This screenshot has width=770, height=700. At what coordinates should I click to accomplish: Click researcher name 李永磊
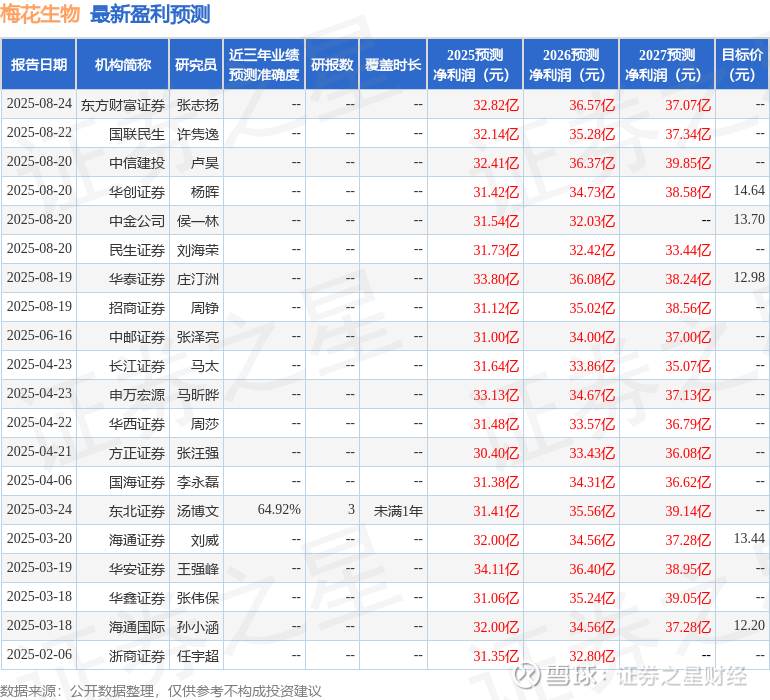tap(197, 482)
